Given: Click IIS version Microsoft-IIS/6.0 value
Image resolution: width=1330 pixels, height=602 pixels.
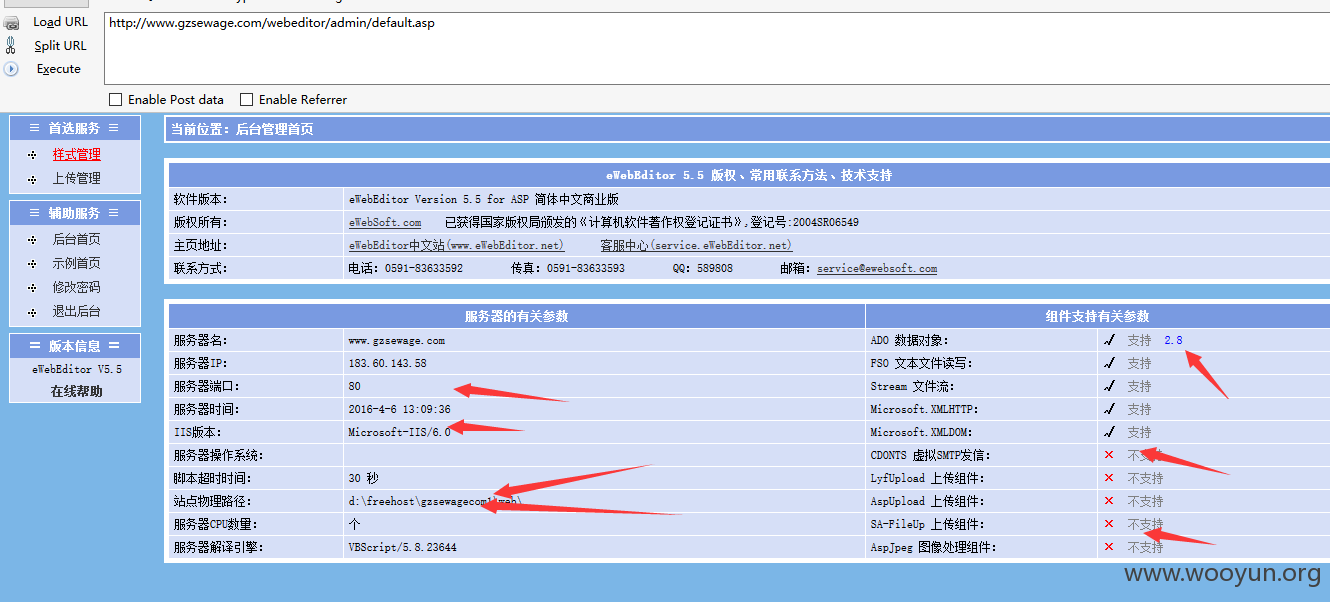Looking at the screenshot, I should click(x=399, y=432).
